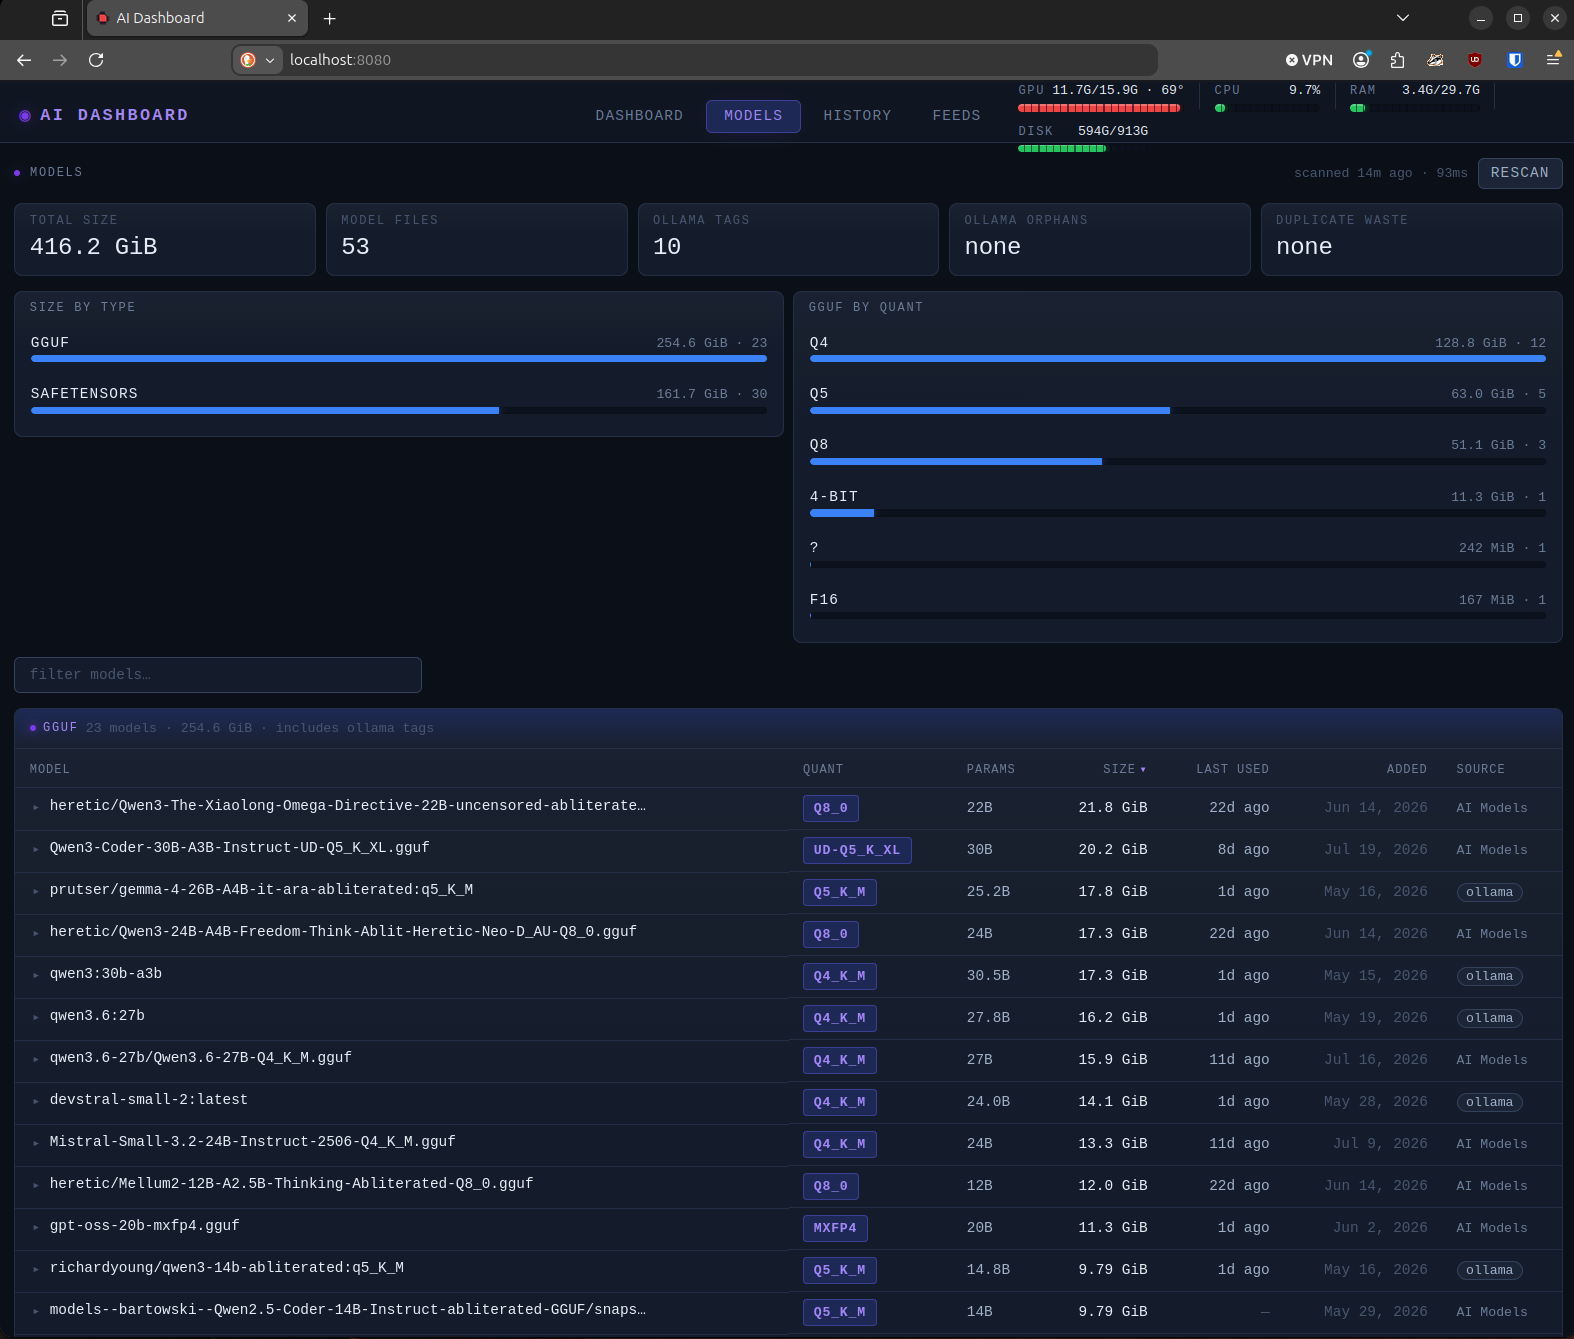Expand the Mistral-Small-3.2-24B-Instruct row
The image size is (1574, 1339).
point(36,1143)
